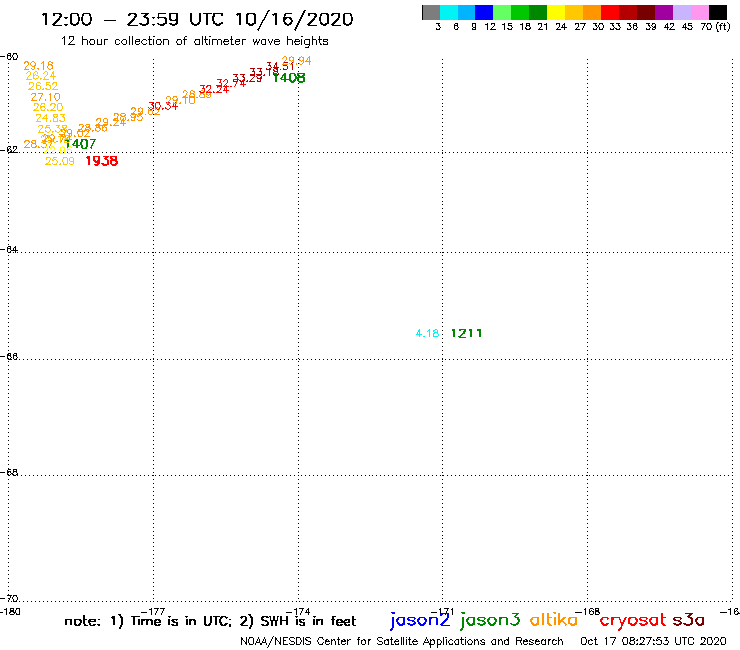Click the '12' label under the color scale

click(490, 27)
